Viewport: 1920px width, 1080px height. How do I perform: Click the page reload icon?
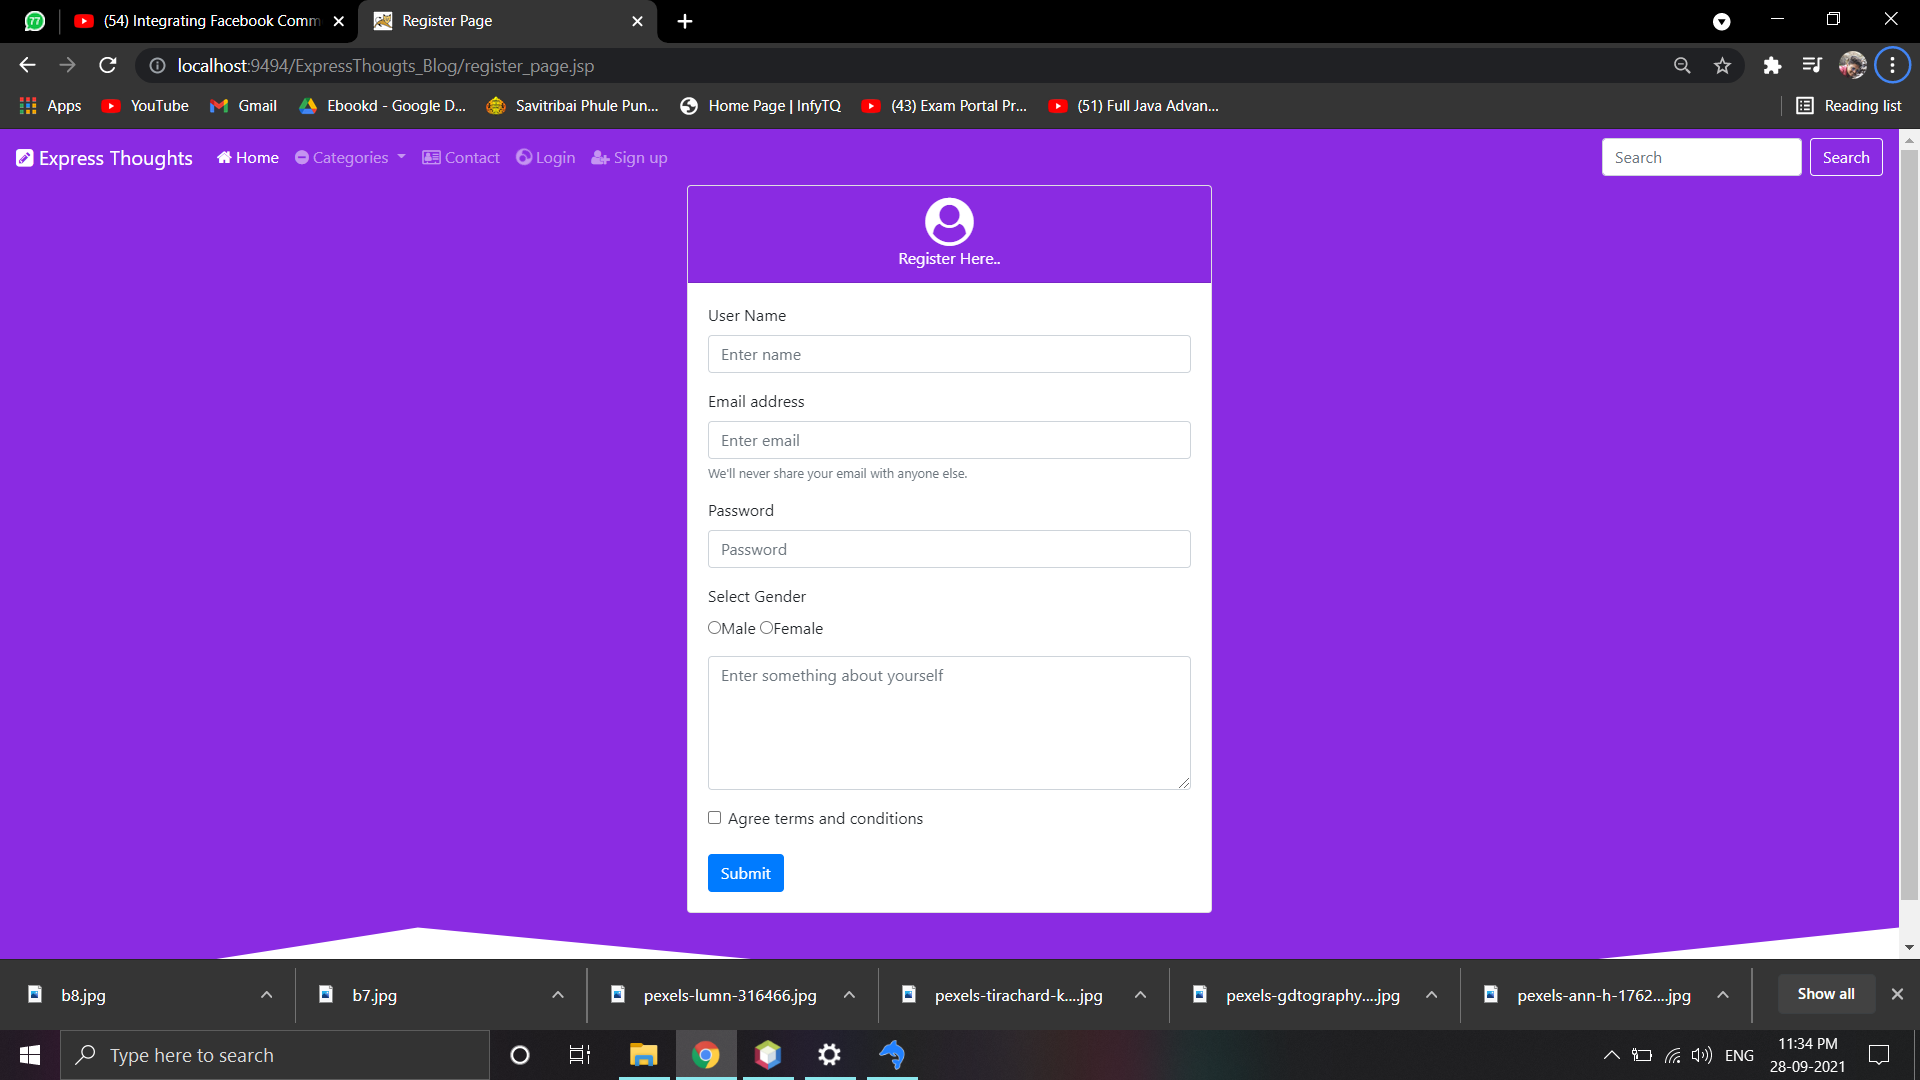point(108,66)
